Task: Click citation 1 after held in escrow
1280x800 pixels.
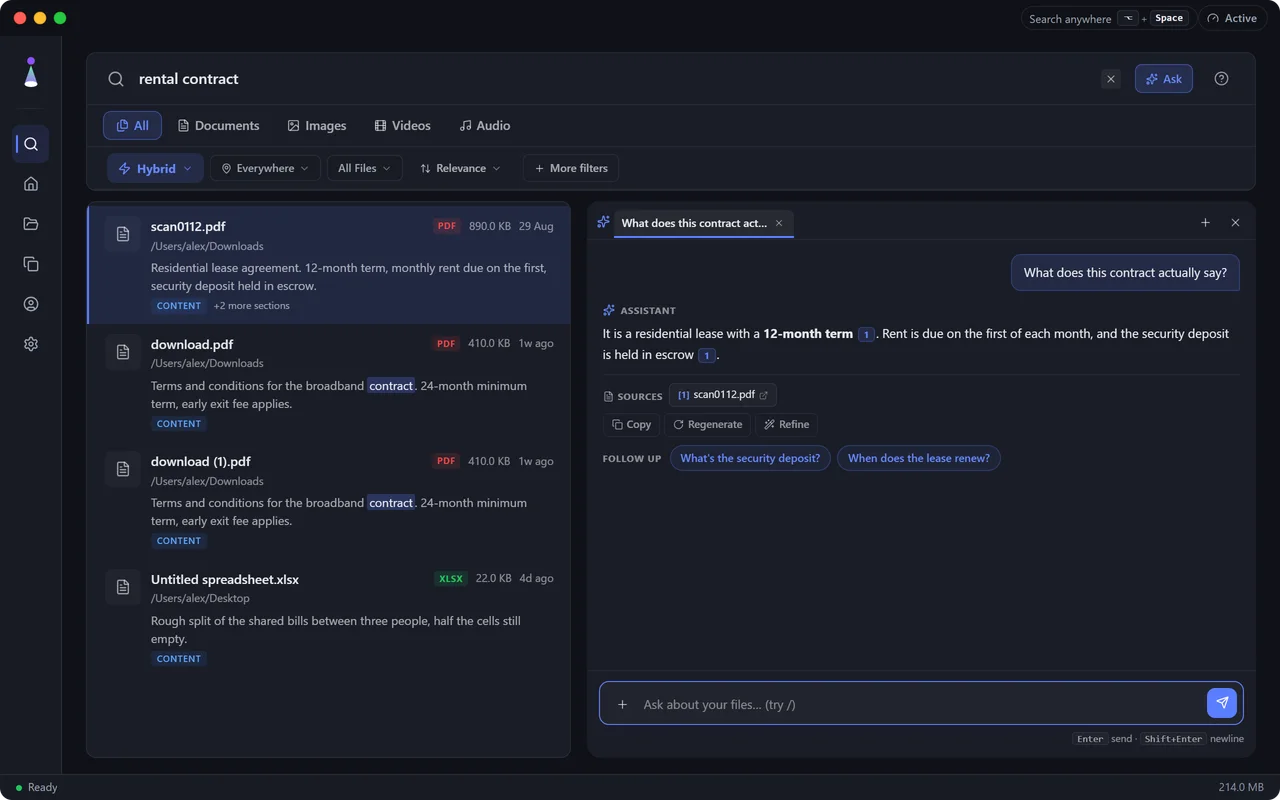Action: (707, 355)
